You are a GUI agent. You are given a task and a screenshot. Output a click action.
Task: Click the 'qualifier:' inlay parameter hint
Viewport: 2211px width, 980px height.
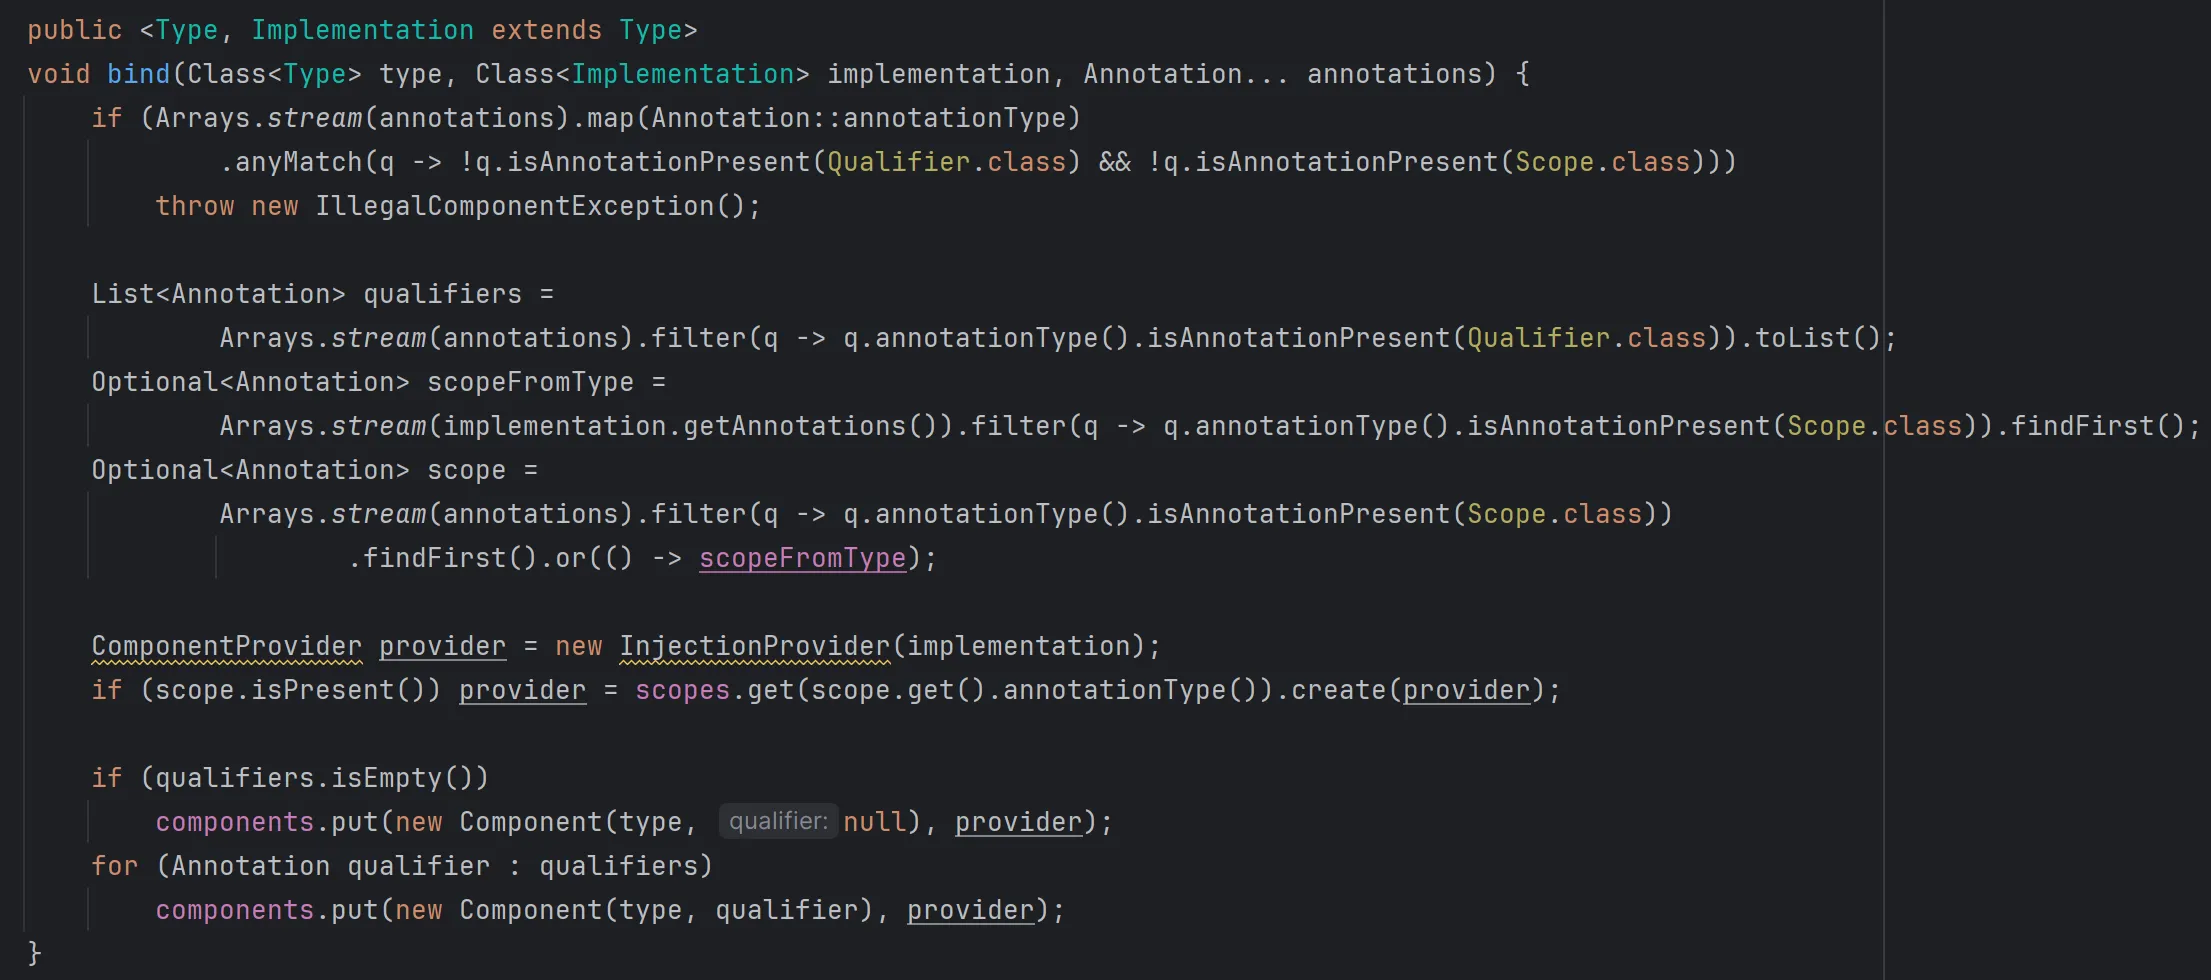tap(778, 822)
